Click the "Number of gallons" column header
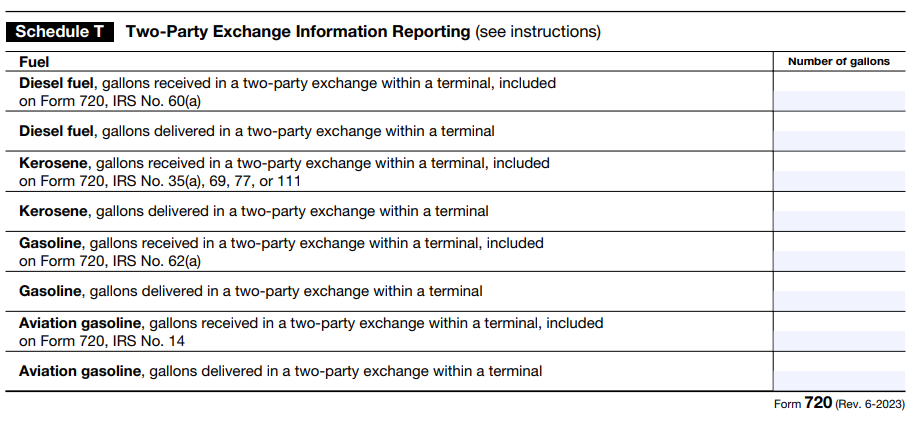The height and width of the screenshot is (427, 922). pyautogui.click(x=838, y=62)
